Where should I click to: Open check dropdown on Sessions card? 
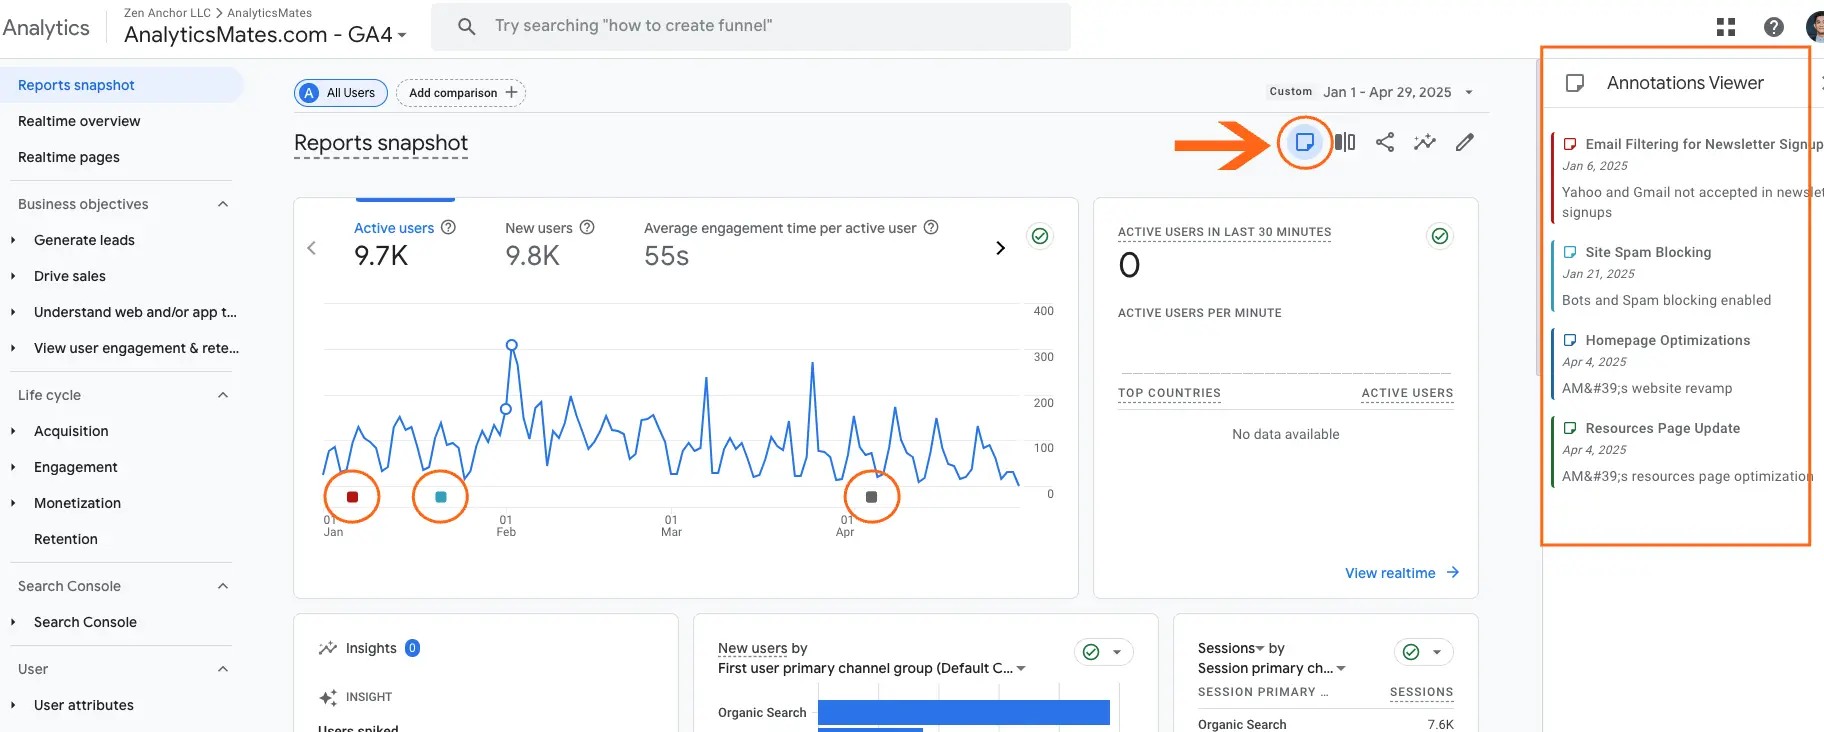point(1423,652)
